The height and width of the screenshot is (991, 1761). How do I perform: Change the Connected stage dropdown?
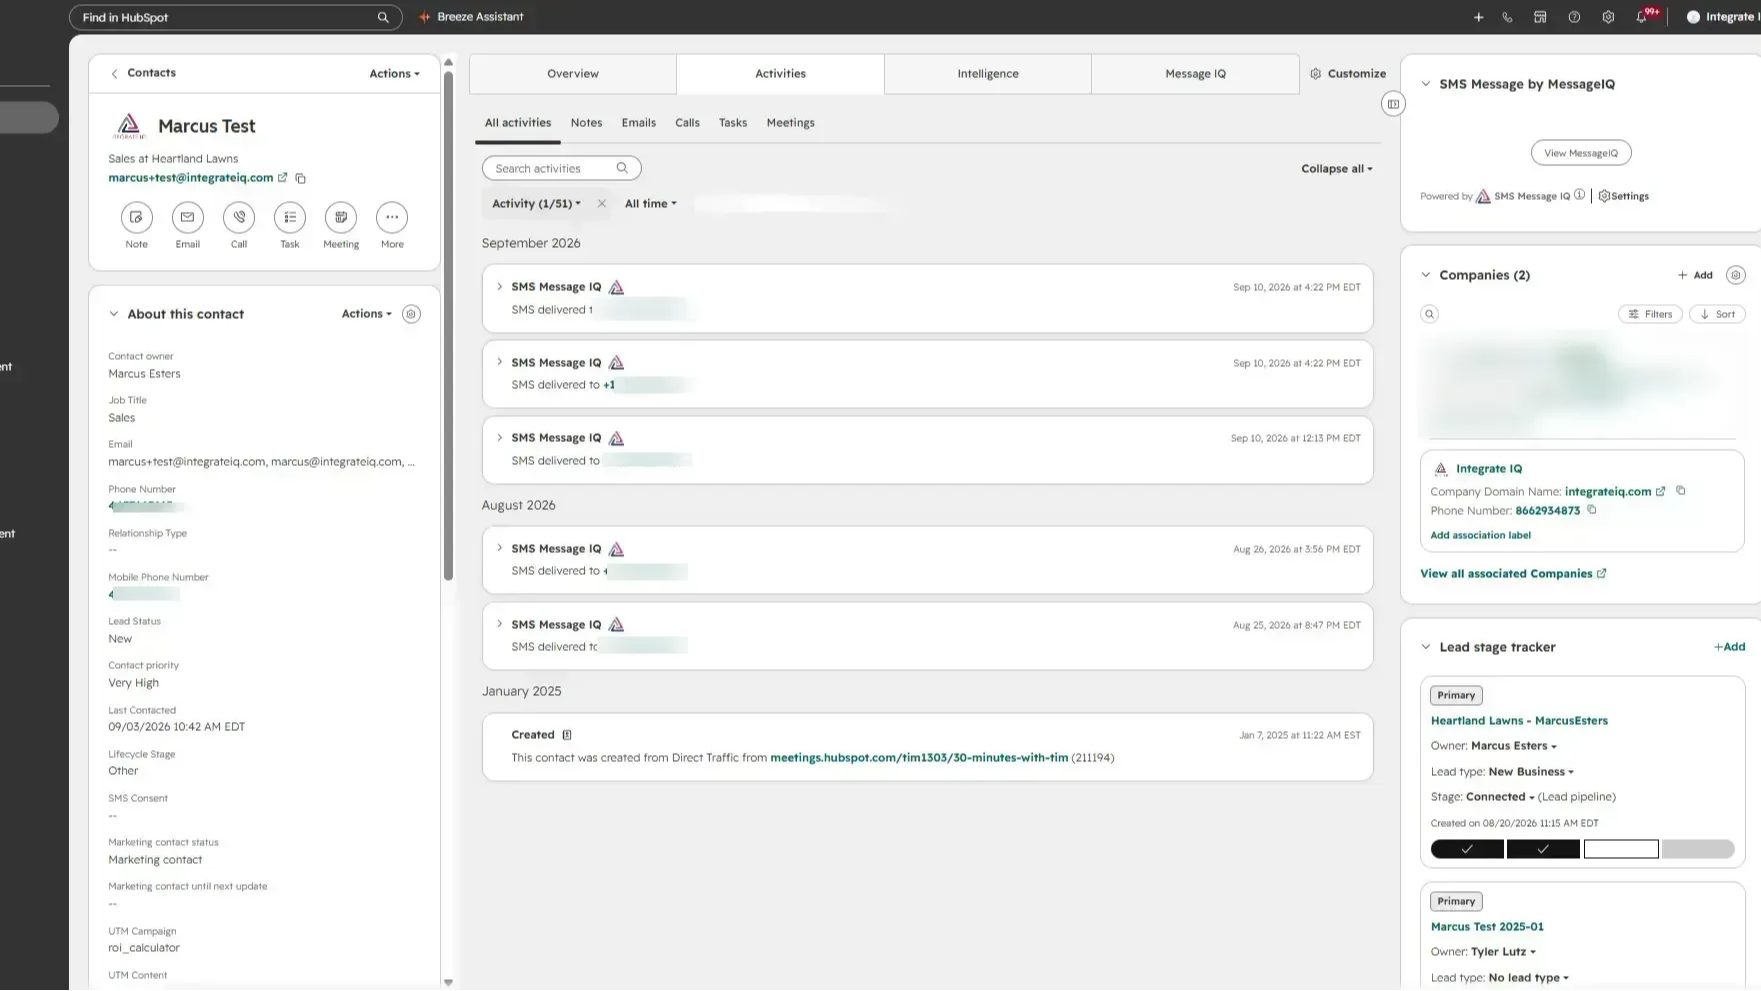[1500, 797]
